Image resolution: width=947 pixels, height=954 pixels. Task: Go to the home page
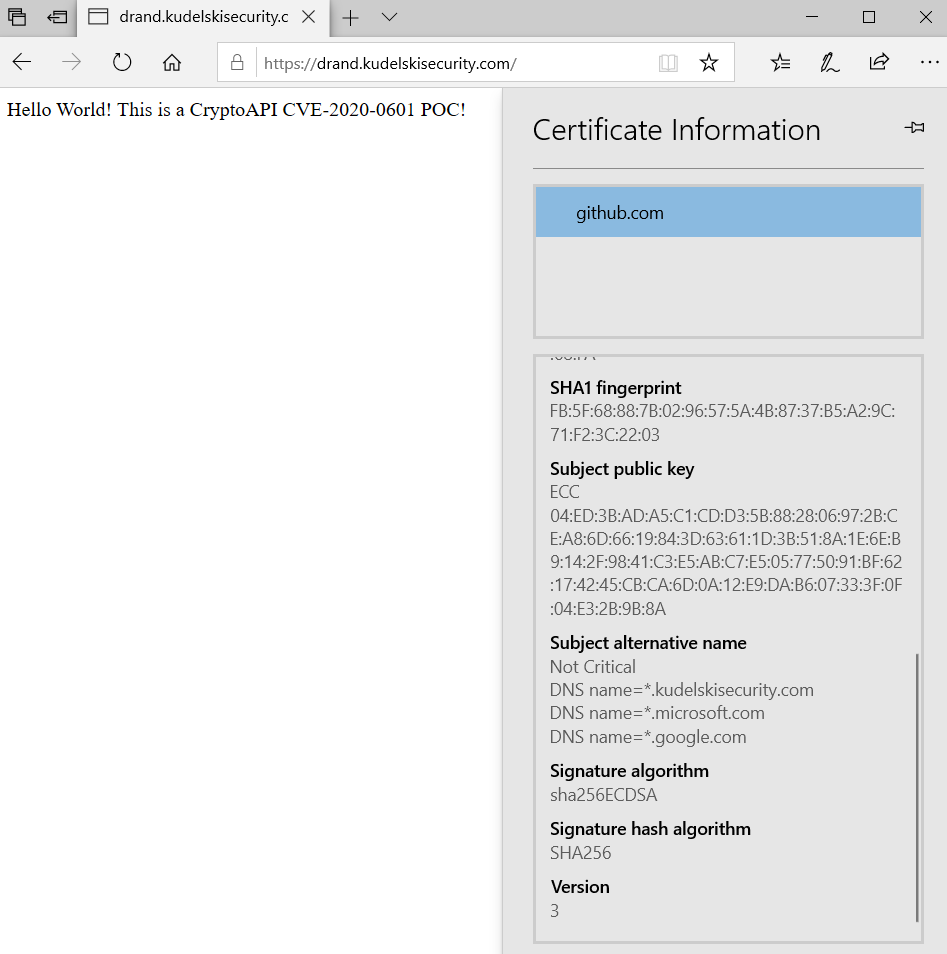[172, 62]
